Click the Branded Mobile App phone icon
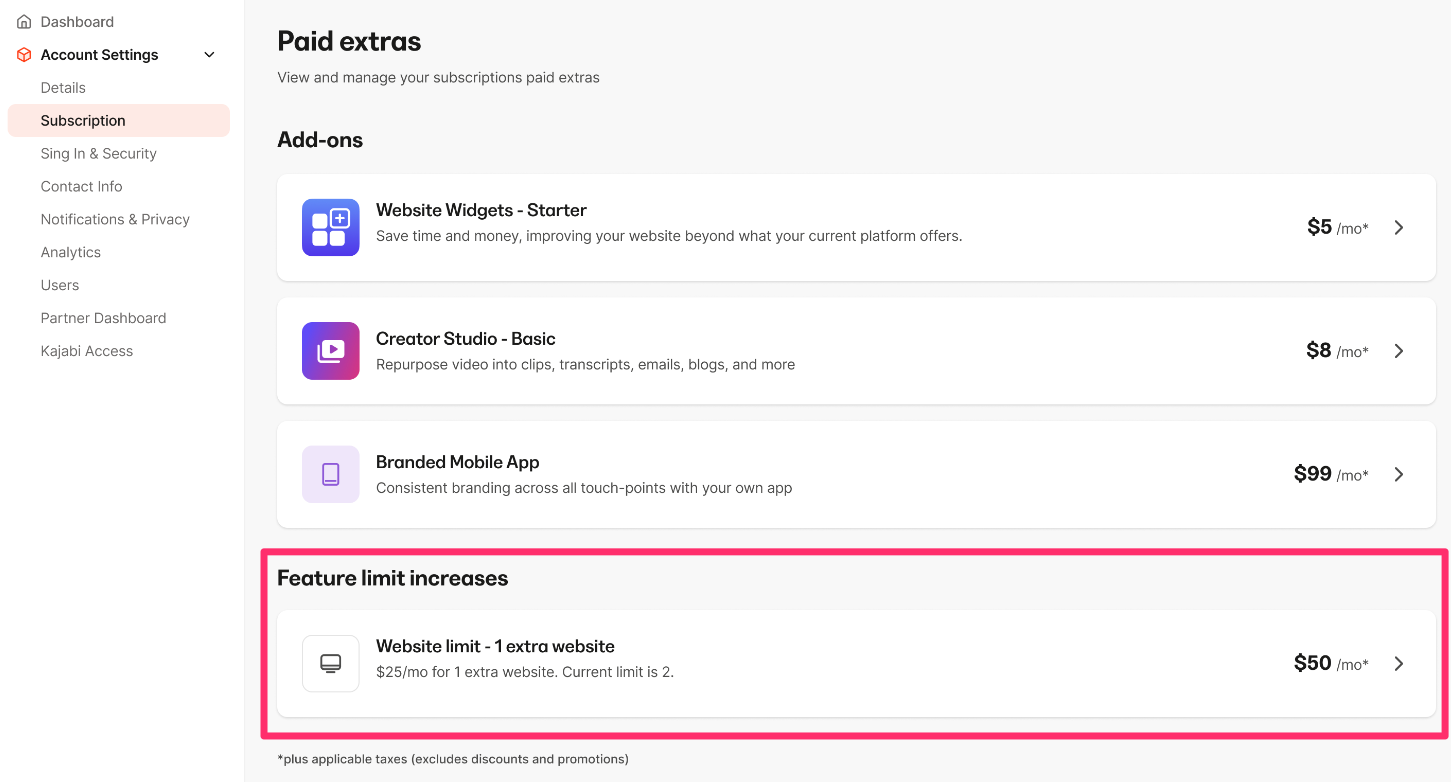1451x782 pixels. [x=330, y=474]
